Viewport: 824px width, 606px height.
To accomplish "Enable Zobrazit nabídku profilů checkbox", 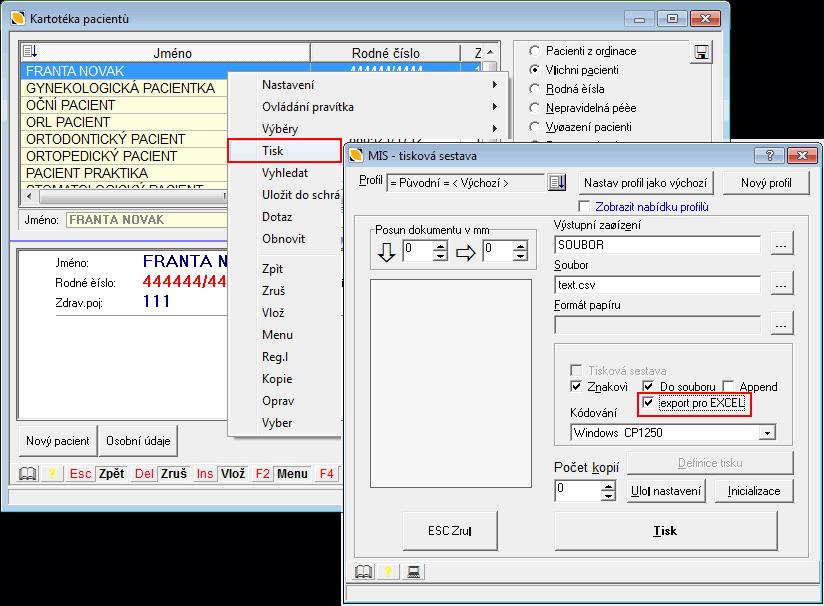I will tap(584, 206).
